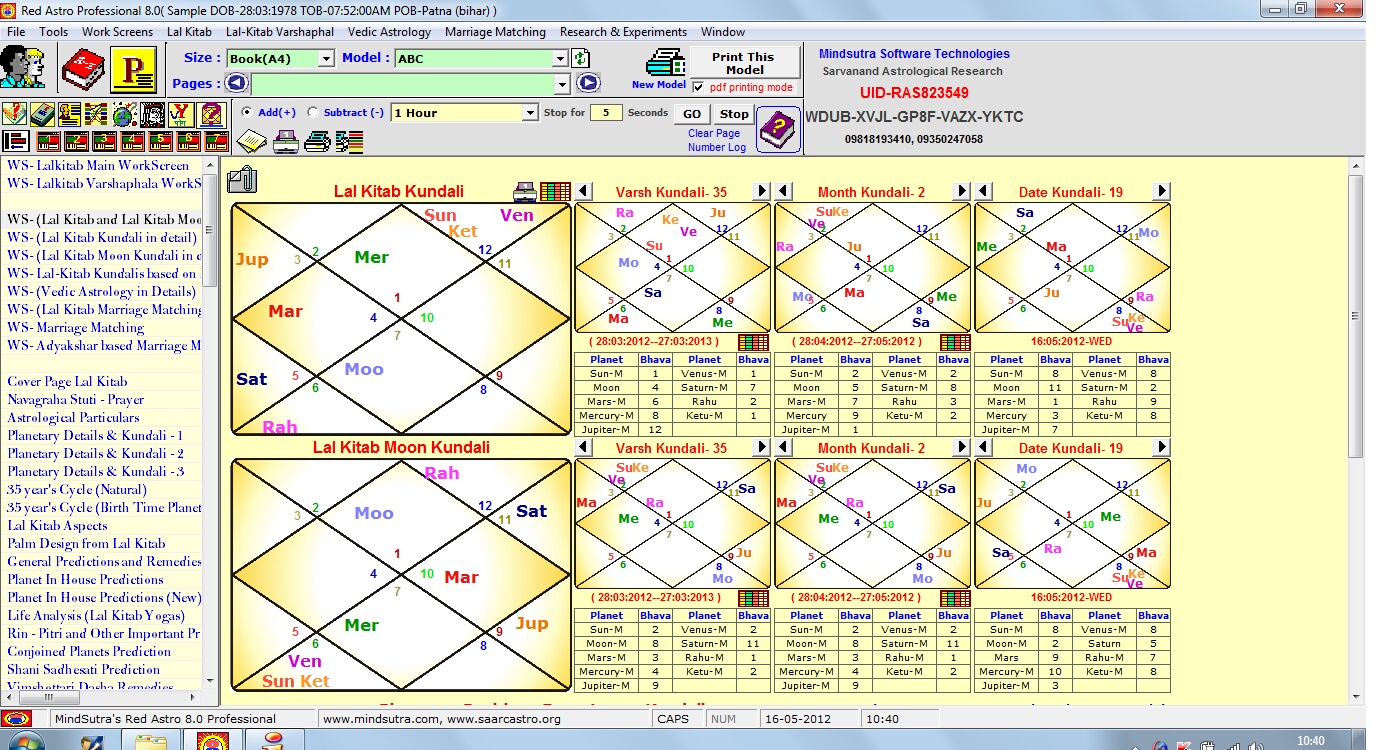Click the green book with pencil toolbar icon

pos(42,114)
